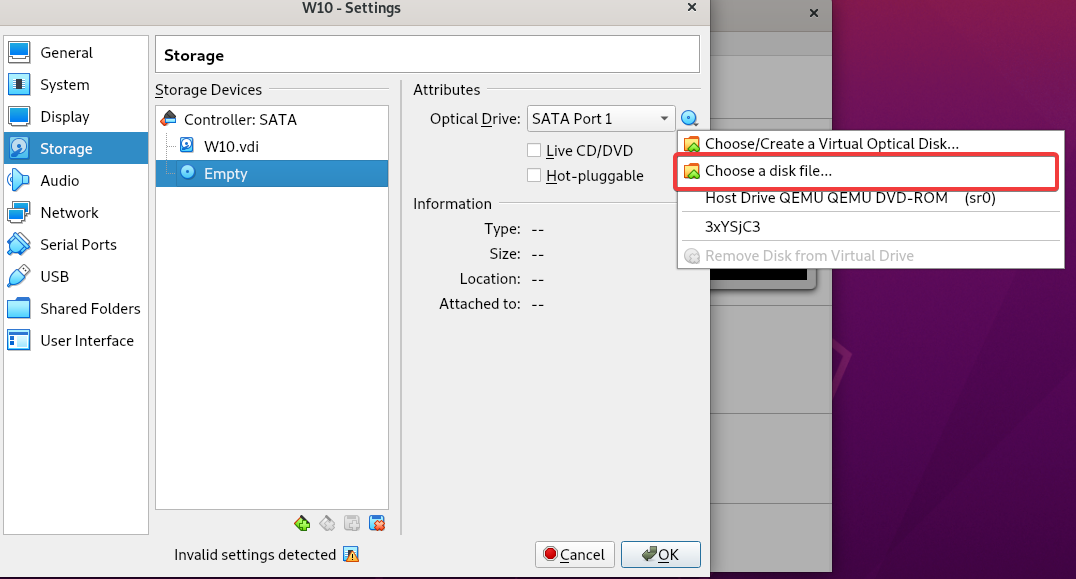Click the W10.vdi hard disk icon
1076x579 pixels.
pyautogui.click(x=187, y=145)
